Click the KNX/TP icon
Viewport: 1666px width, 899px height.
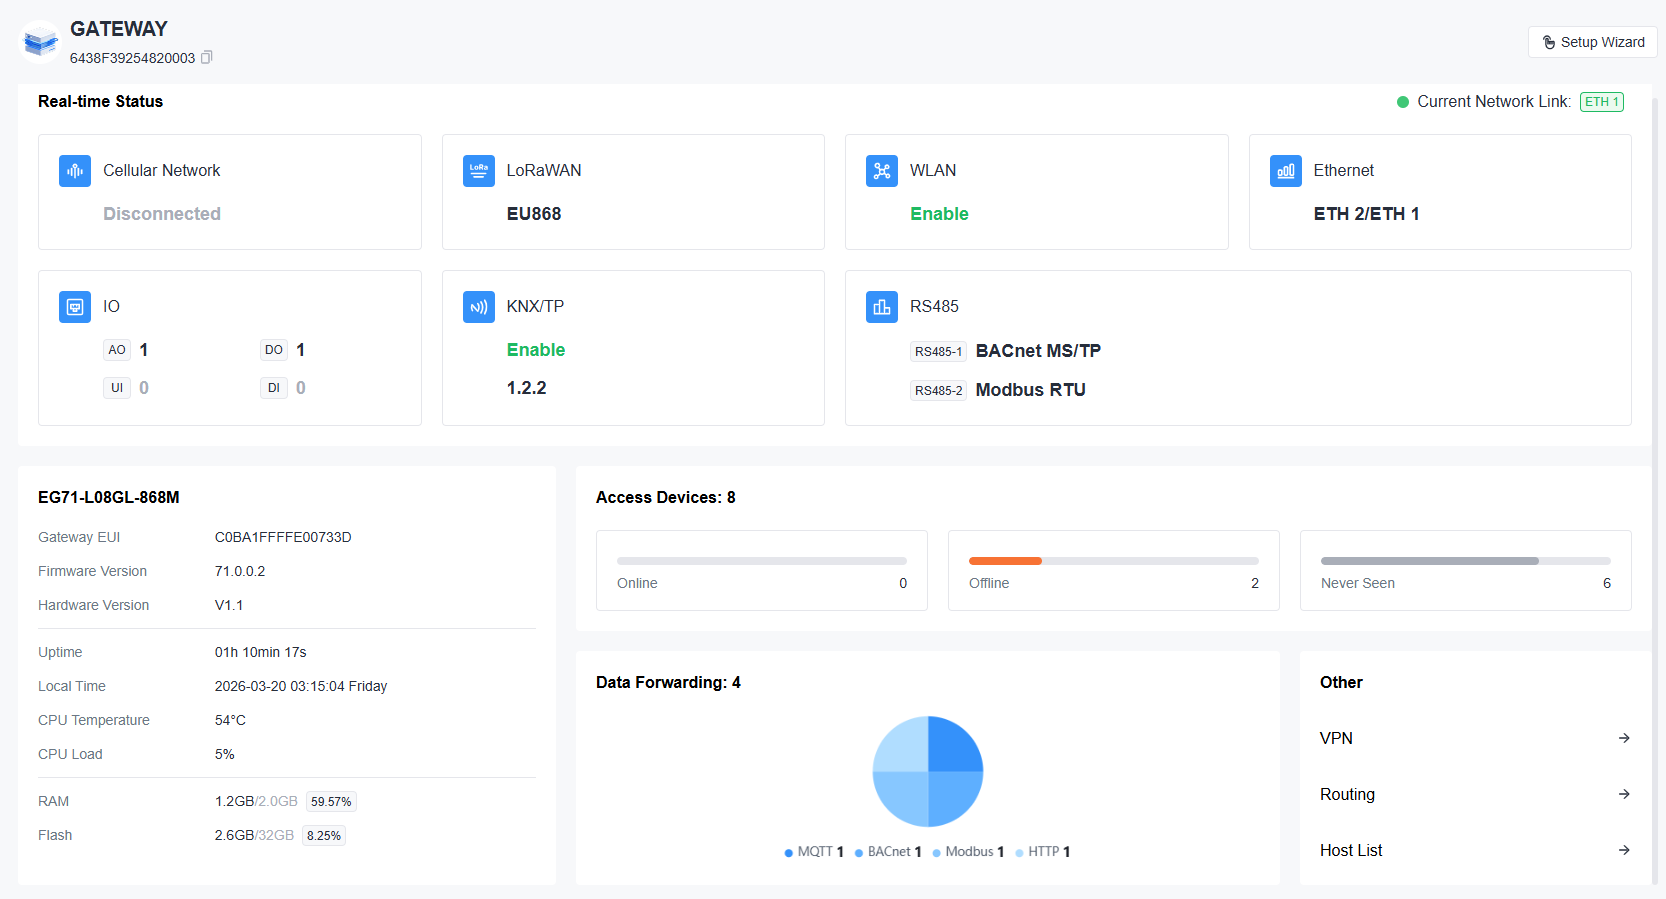(x=478, y=307)
